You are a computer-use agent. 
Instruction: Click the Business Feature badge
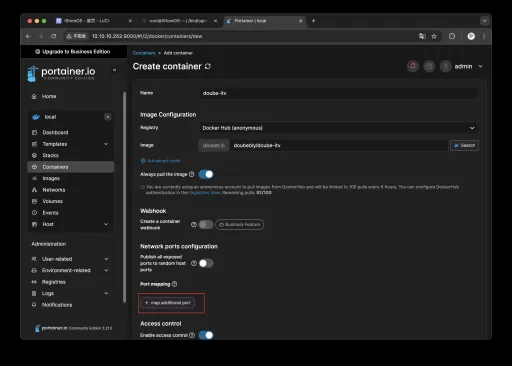click(x=240, y=225)
